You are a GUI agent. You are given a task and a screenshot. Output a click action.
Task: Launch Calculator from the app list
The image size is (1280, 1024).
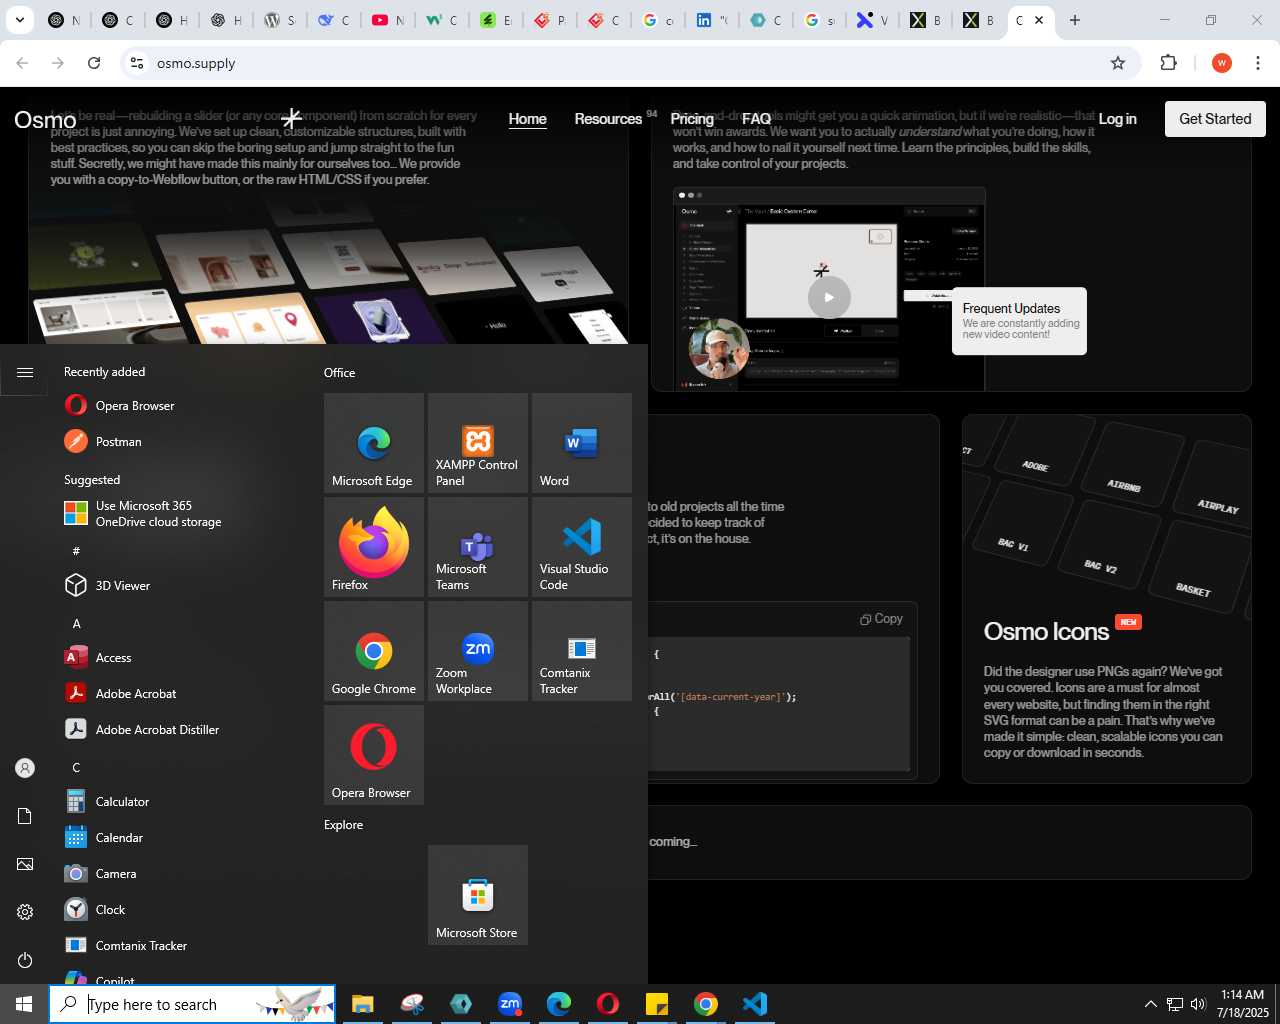point(180,802)
